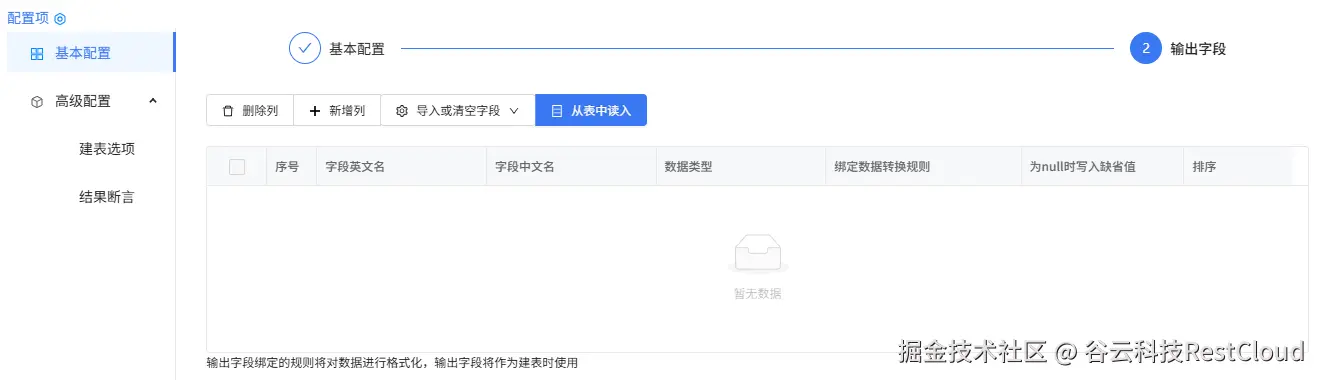Viewport: 1320px width, 380px height.
Task: Click the 导入或清空字段 dropdown arrow
Action: [514, 111]
